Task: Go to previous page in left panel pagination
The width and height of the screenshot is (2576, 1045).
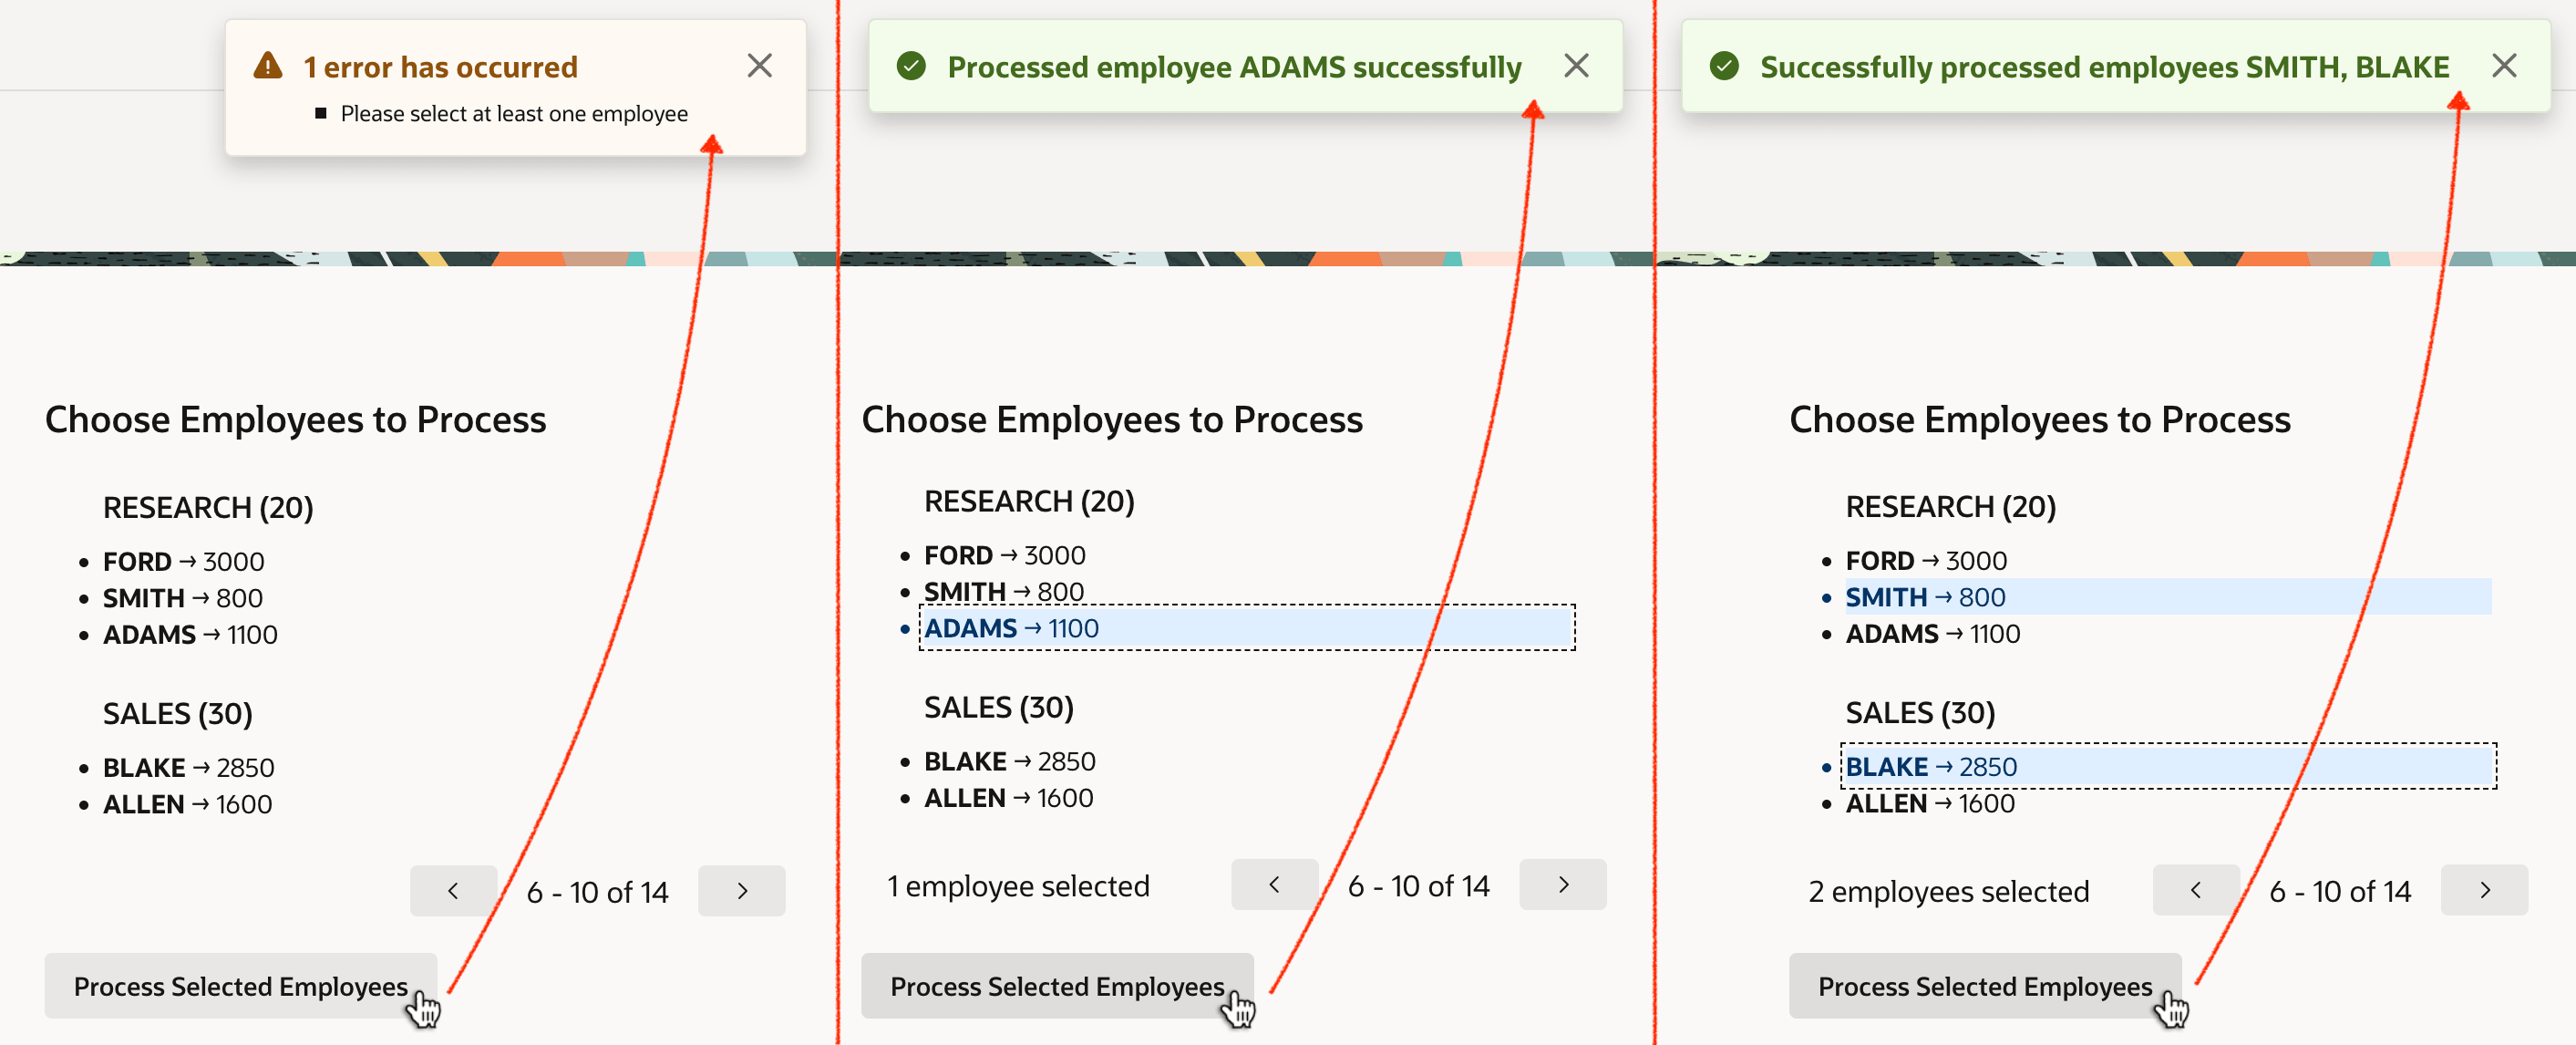Action: [x=453, y=890]
